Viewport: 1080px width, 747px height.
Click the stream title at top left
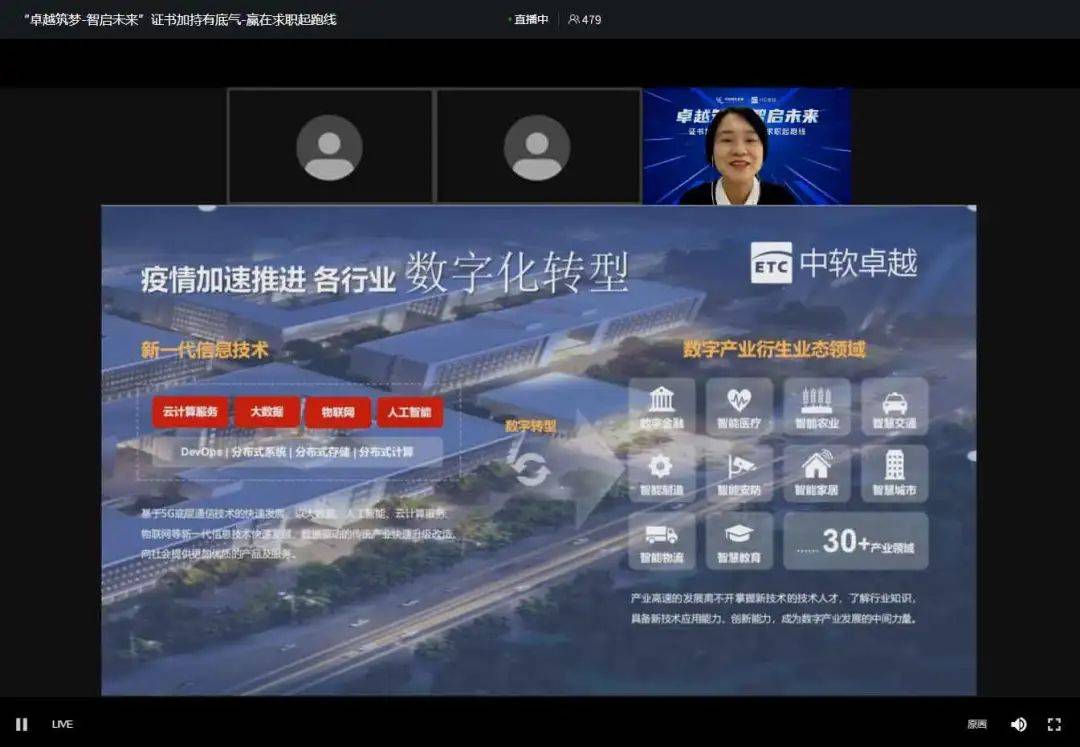coord(180,19)
